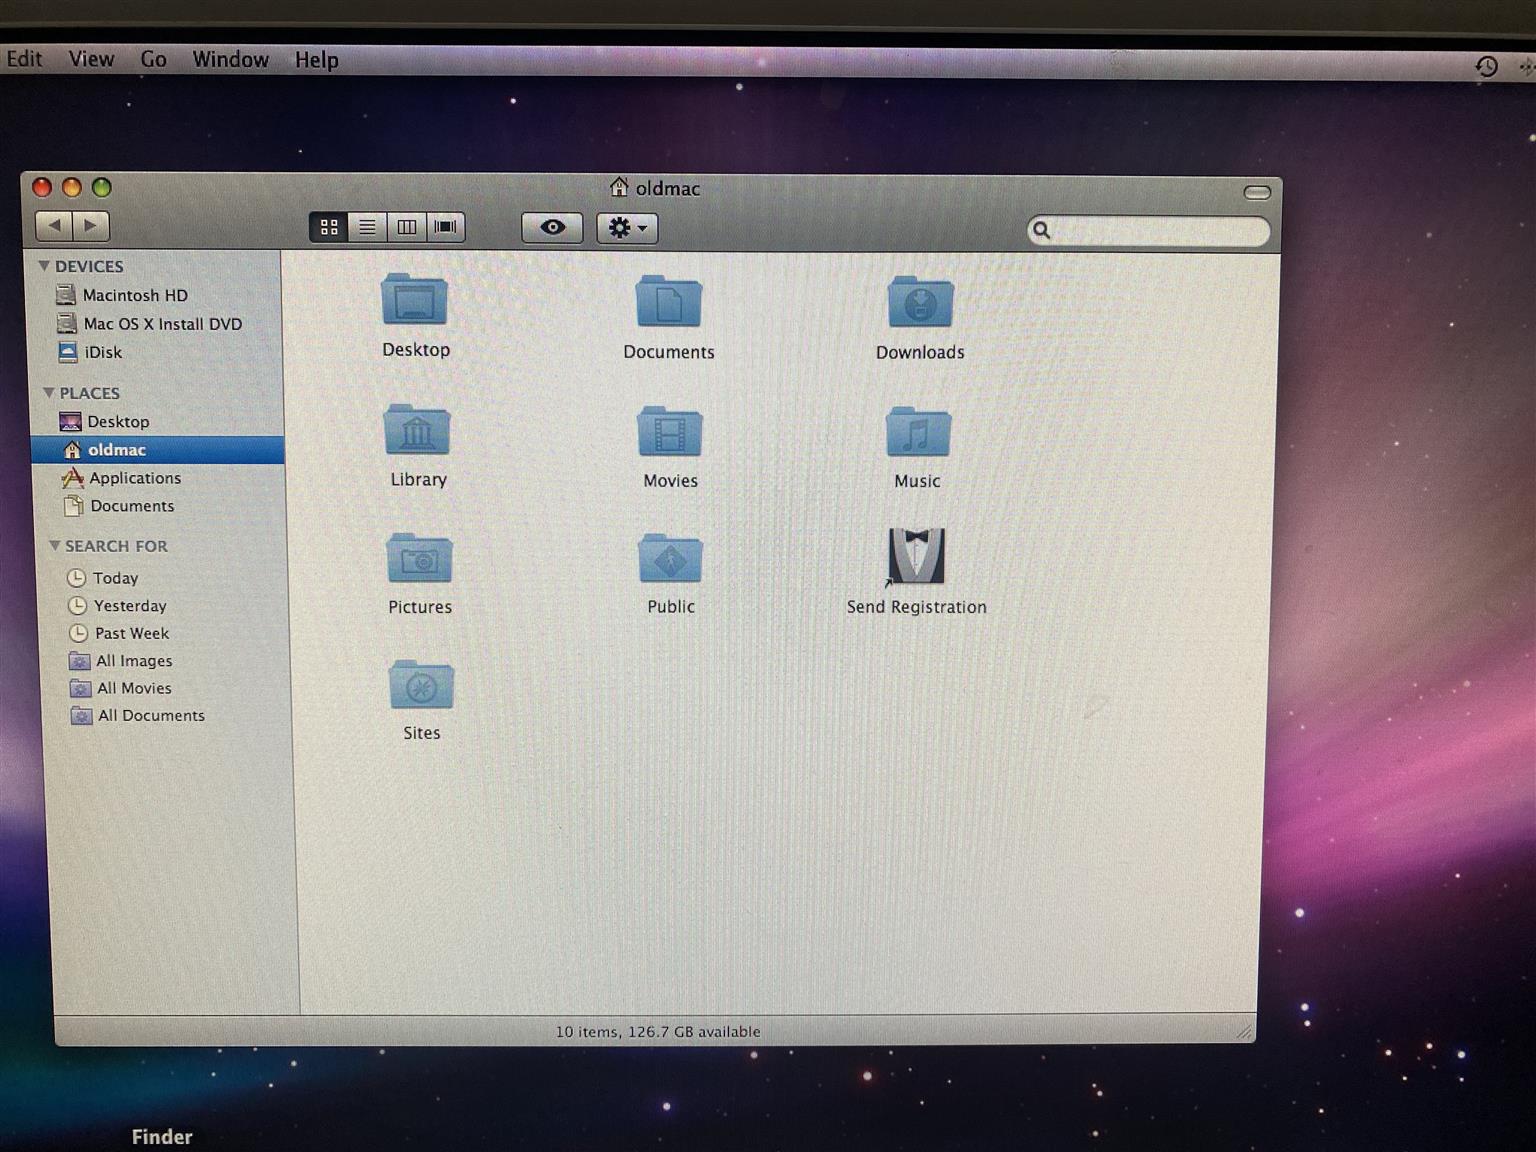Viewport: 1536px width, 1152px height.
Task: Open the Sites folder icon
Action: [x=421, y=687]
